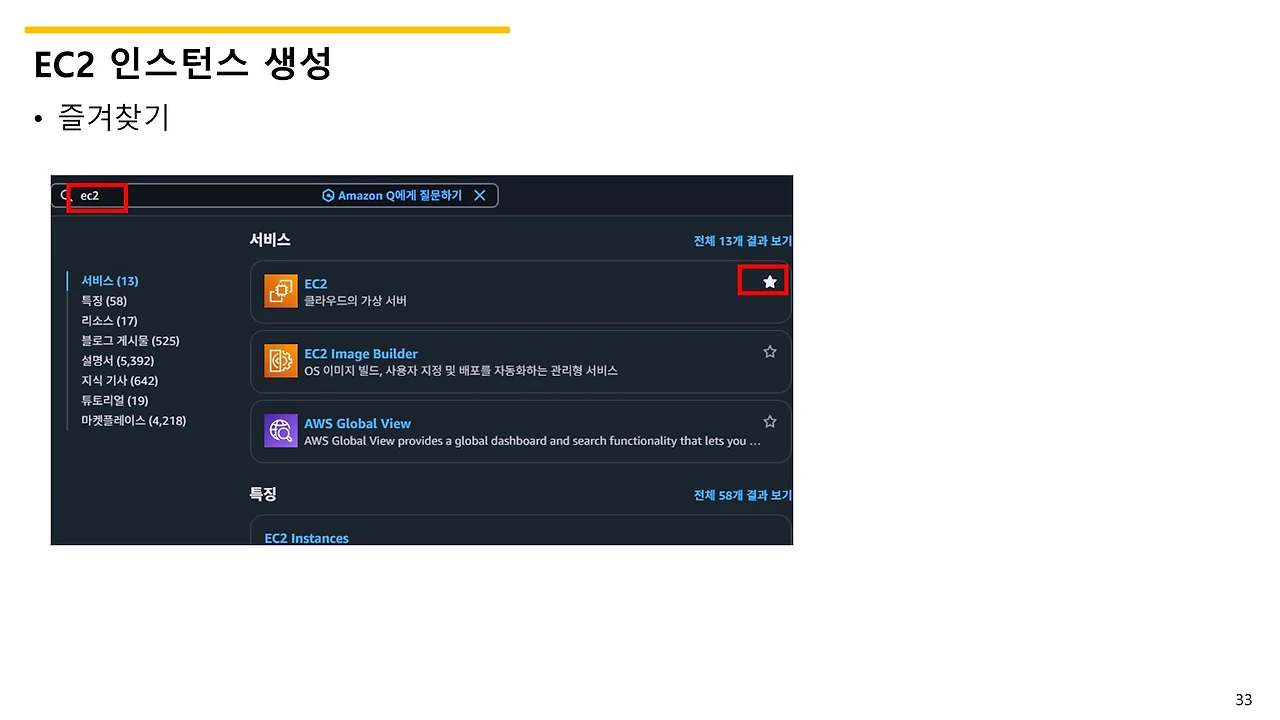Screen dimensions: 1280x720
Task: Open 전체 13개 결과 보기 link
Action: coord(742,241)
